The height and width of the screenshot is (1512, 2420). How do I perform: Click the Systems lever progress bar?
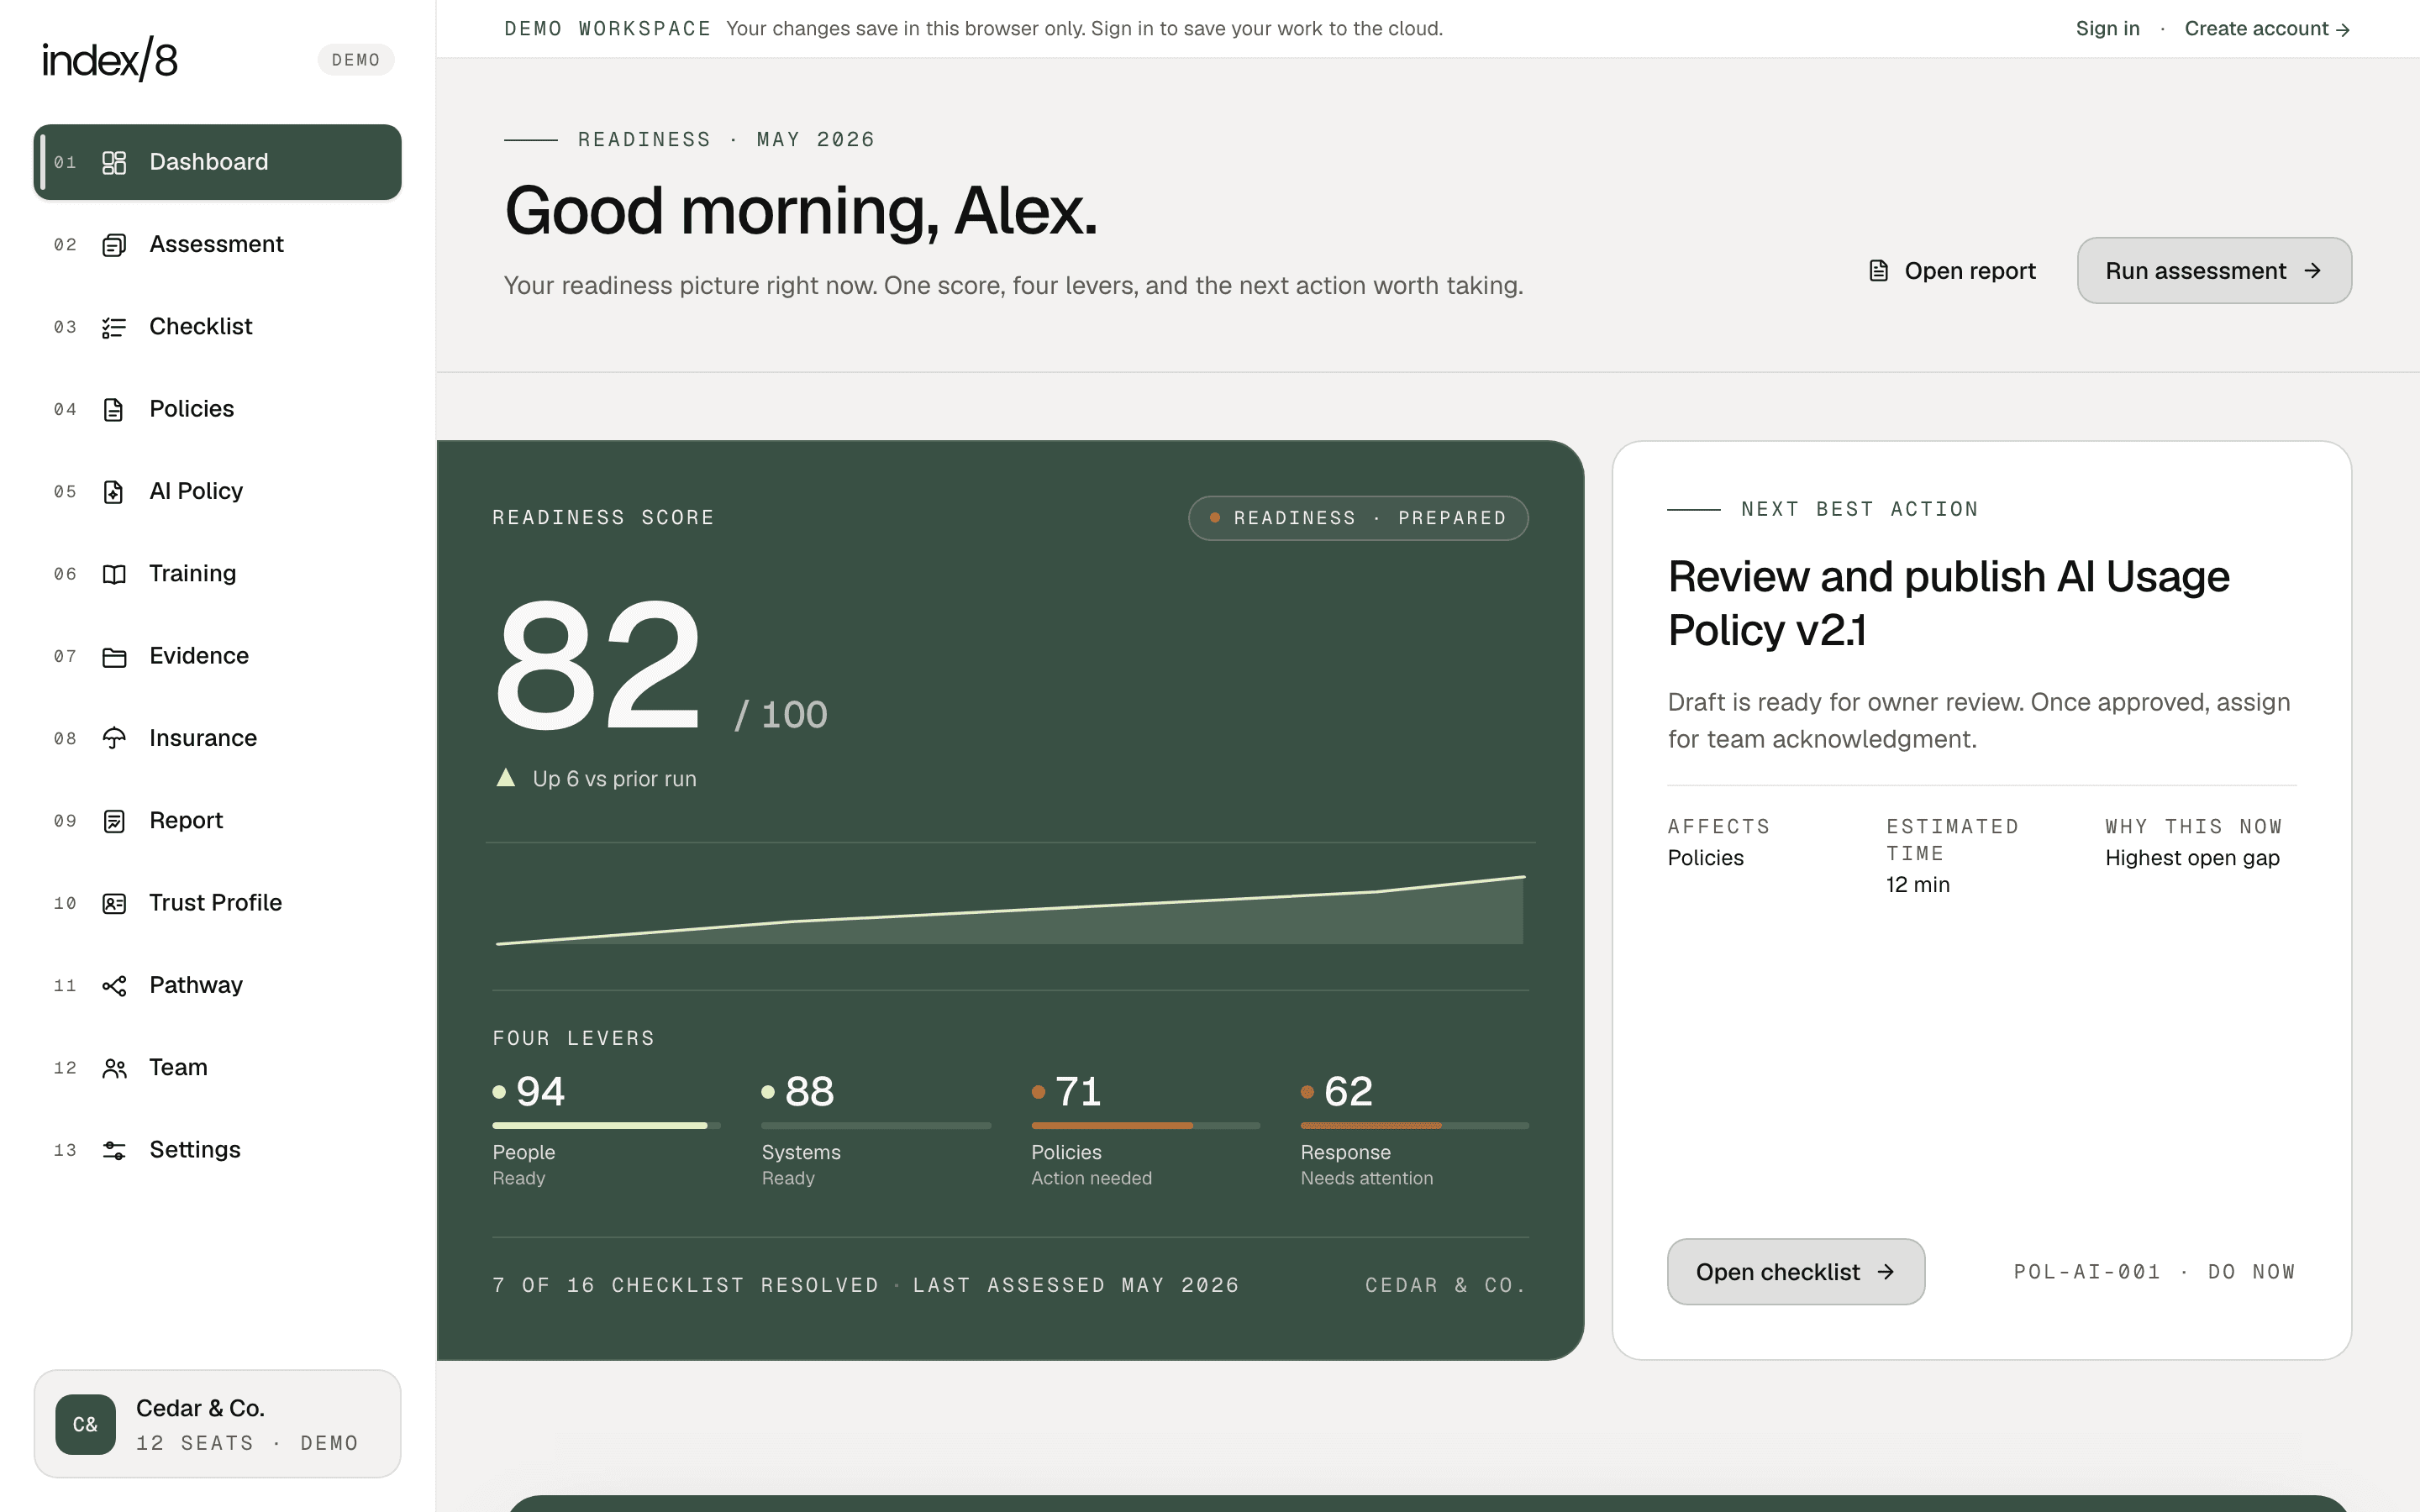point(876,1126)
